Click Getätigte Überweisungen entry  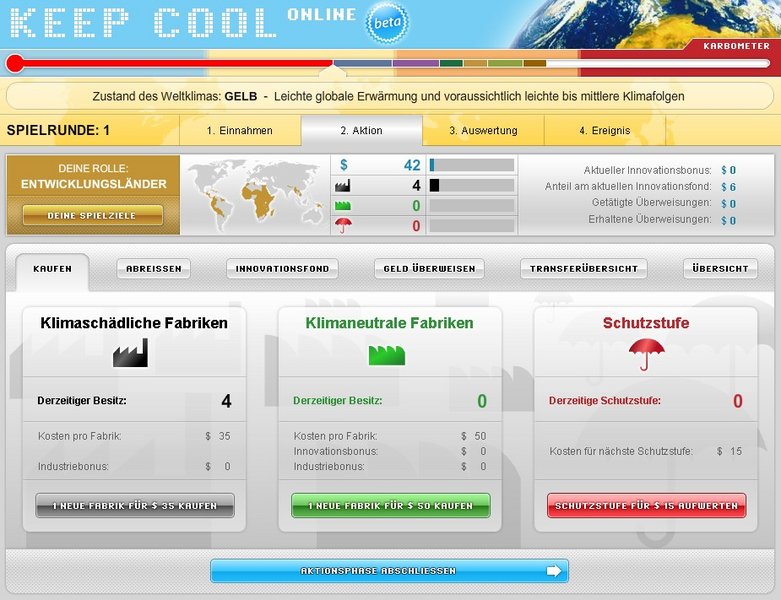tap(663, 203)
